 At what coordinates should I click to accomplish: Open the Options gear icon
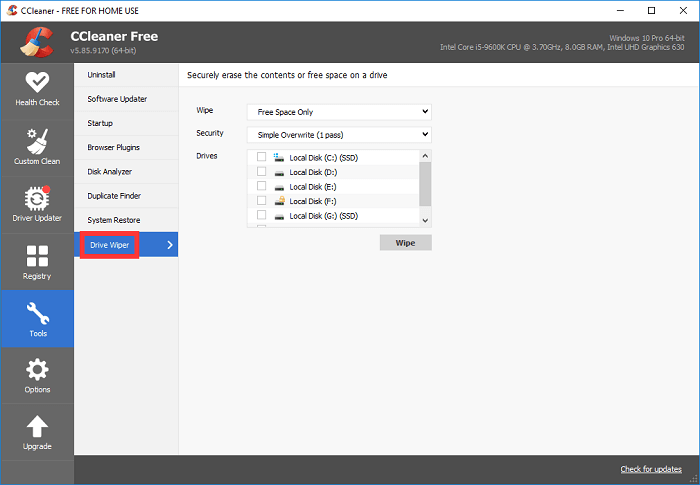coord(36,370)
